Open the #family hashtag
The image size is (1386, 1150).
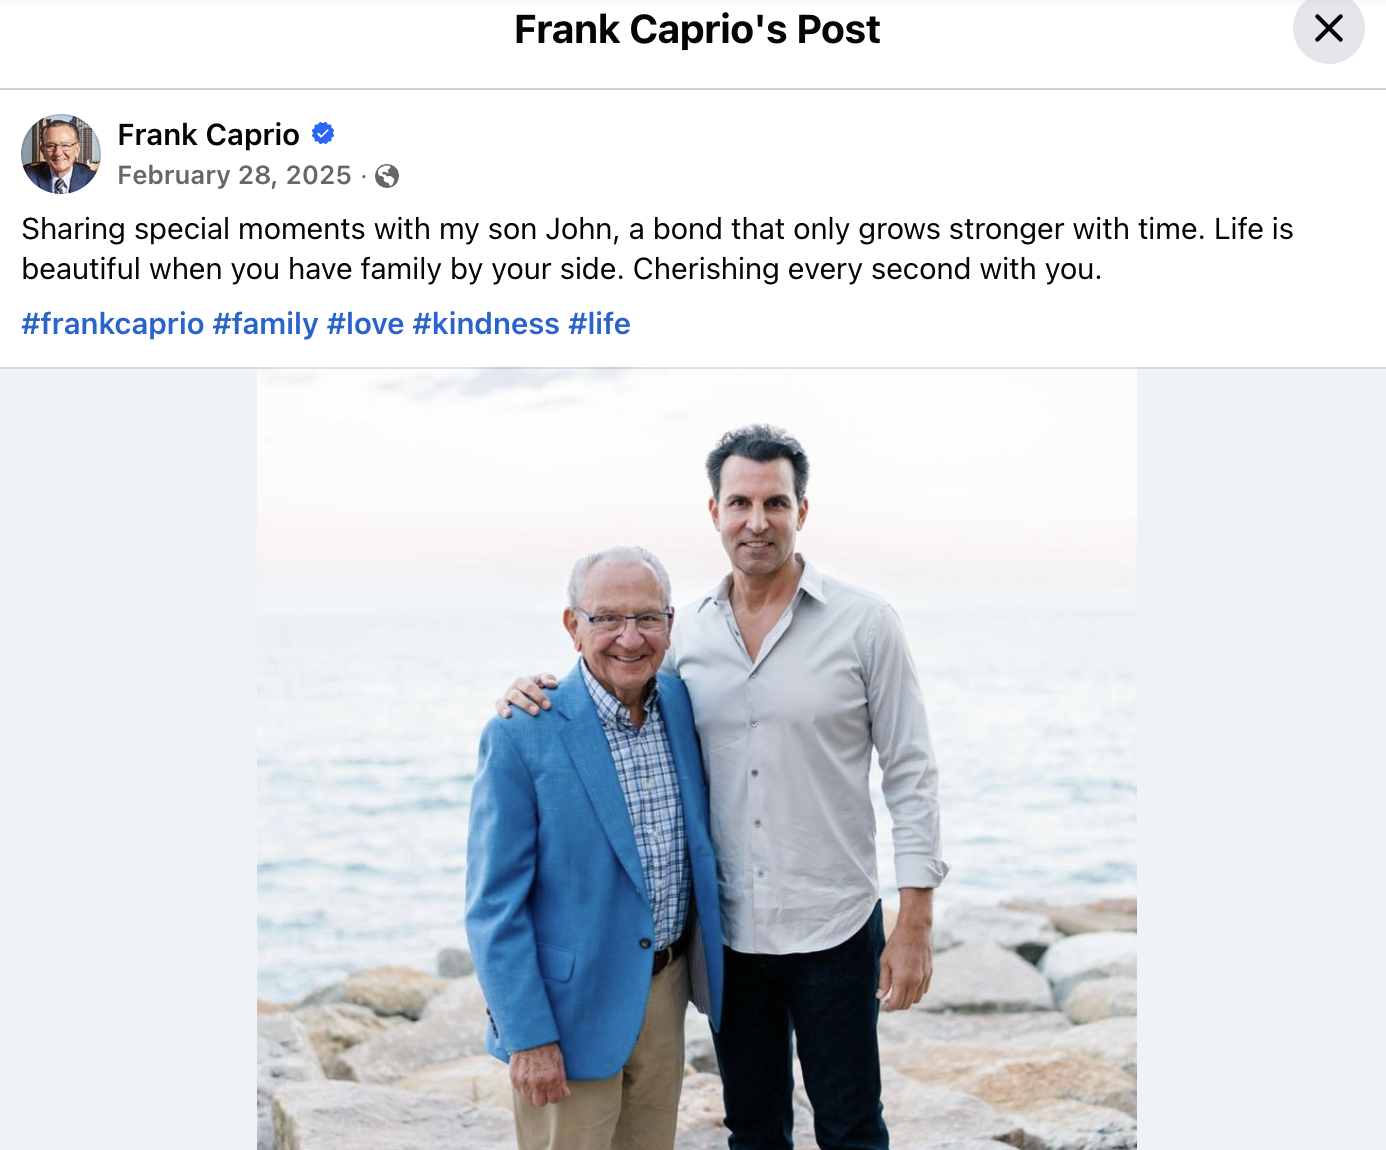tap(265, 324)
